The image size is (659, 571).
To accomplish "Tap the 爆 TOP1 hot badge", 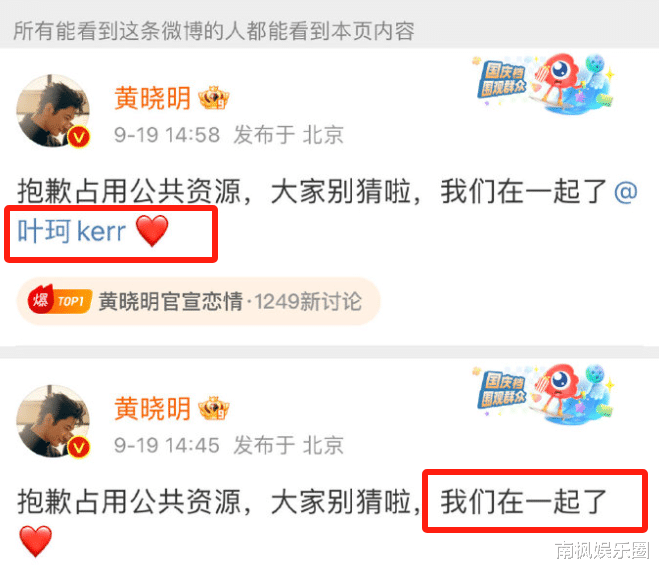I will point(59,300).
